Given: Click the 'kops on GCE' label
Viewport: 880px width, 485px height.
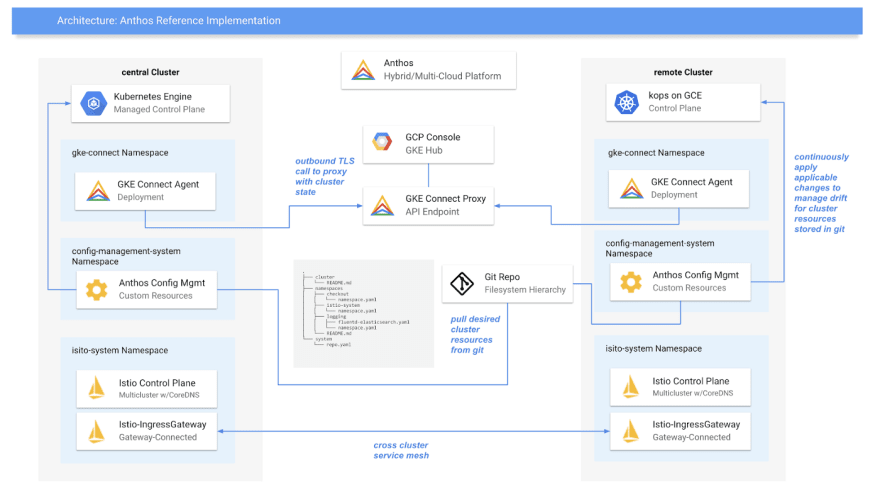Looking at the screenshot, I should (675, 95).
